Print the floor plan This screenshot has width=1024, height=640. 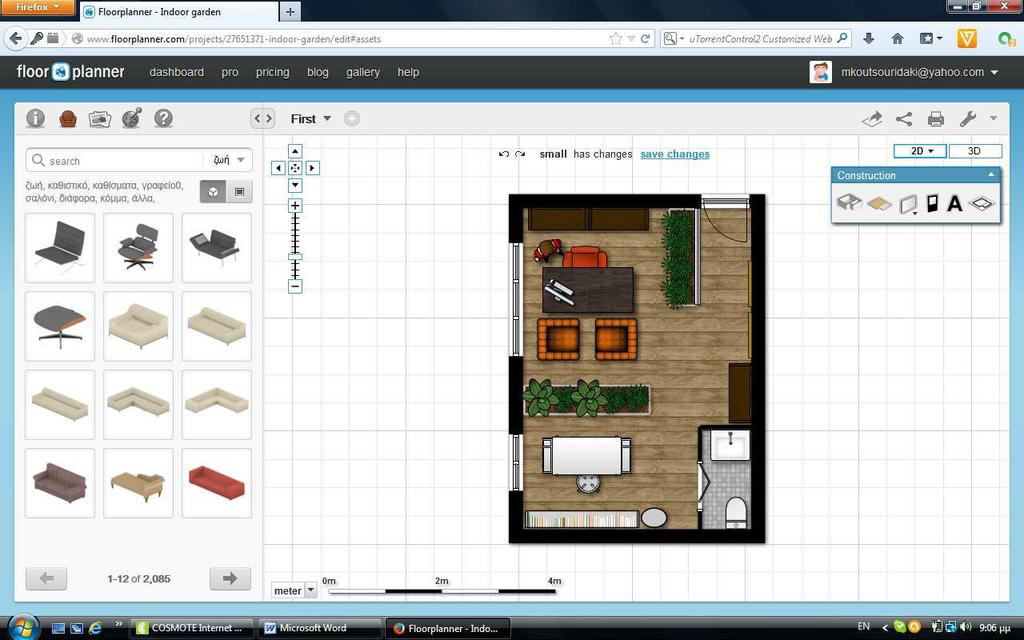point(936,119)
